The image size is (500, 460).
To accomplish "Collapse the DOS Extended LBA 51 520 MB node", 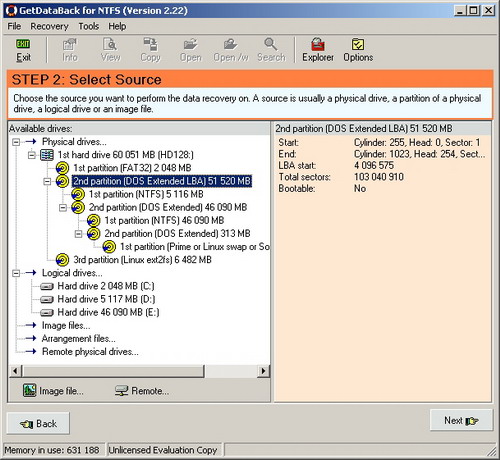I will (47, 181).
